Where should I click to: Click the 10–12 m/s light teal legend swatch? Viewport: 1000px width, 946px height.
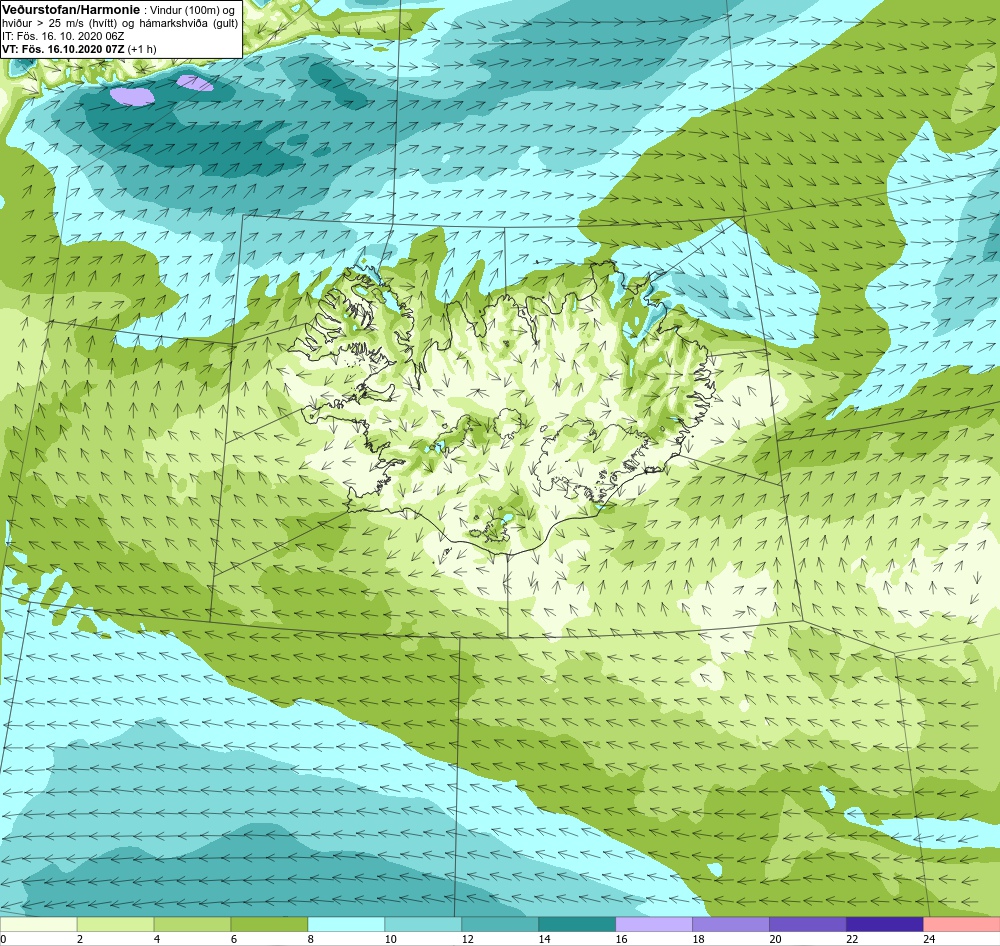[x=423, y=924]
